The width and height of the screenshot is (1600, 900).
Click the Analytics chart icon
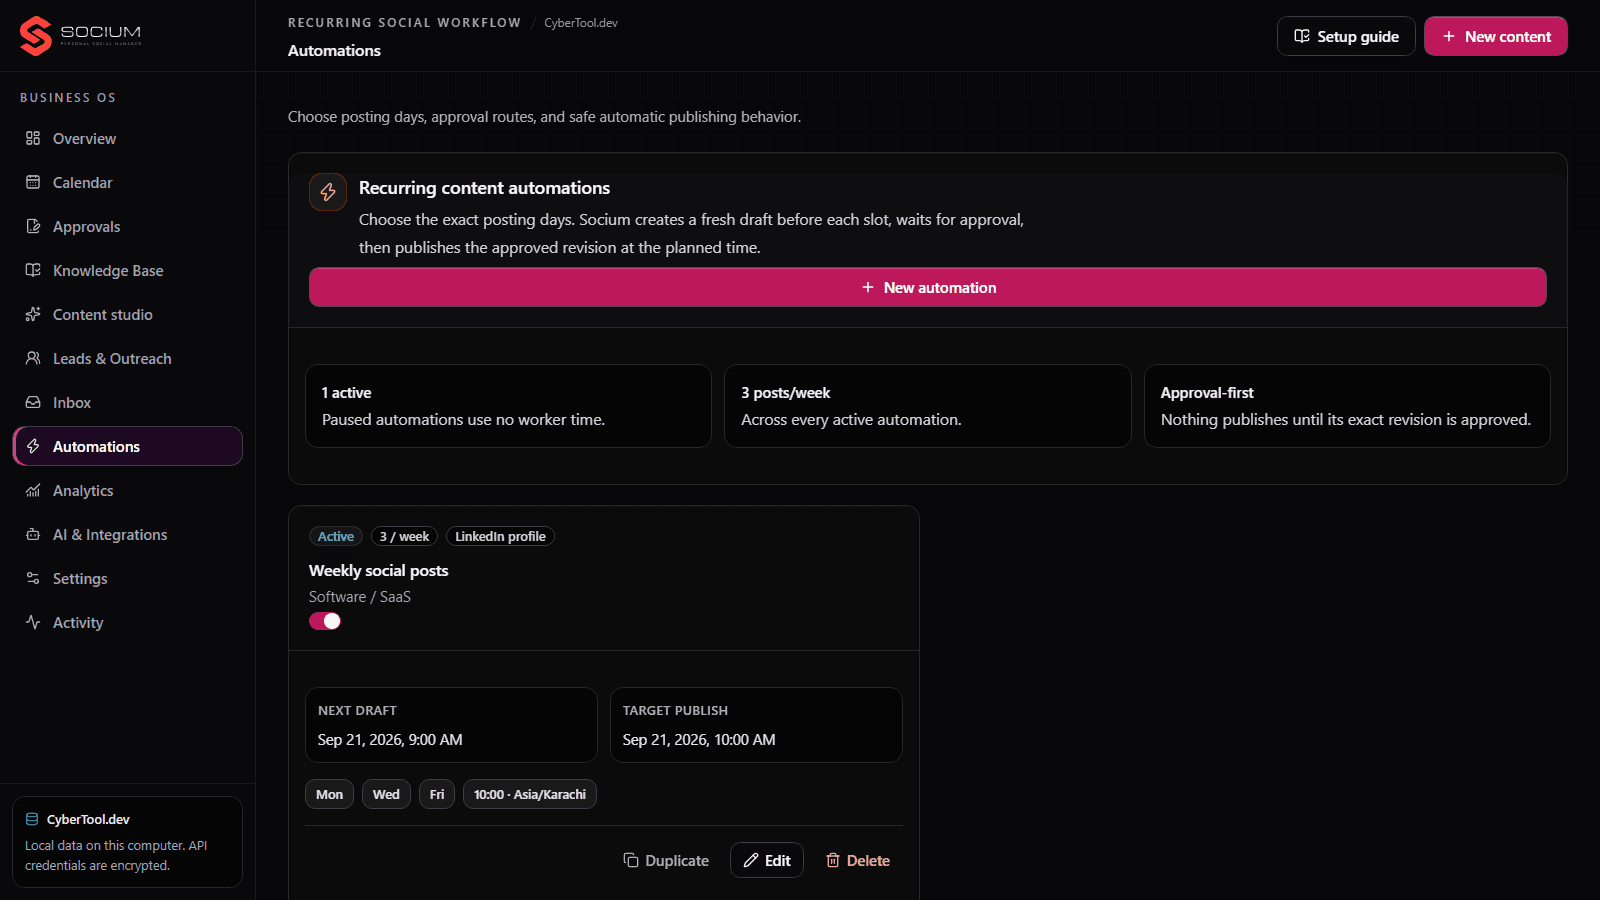[33, 490]
